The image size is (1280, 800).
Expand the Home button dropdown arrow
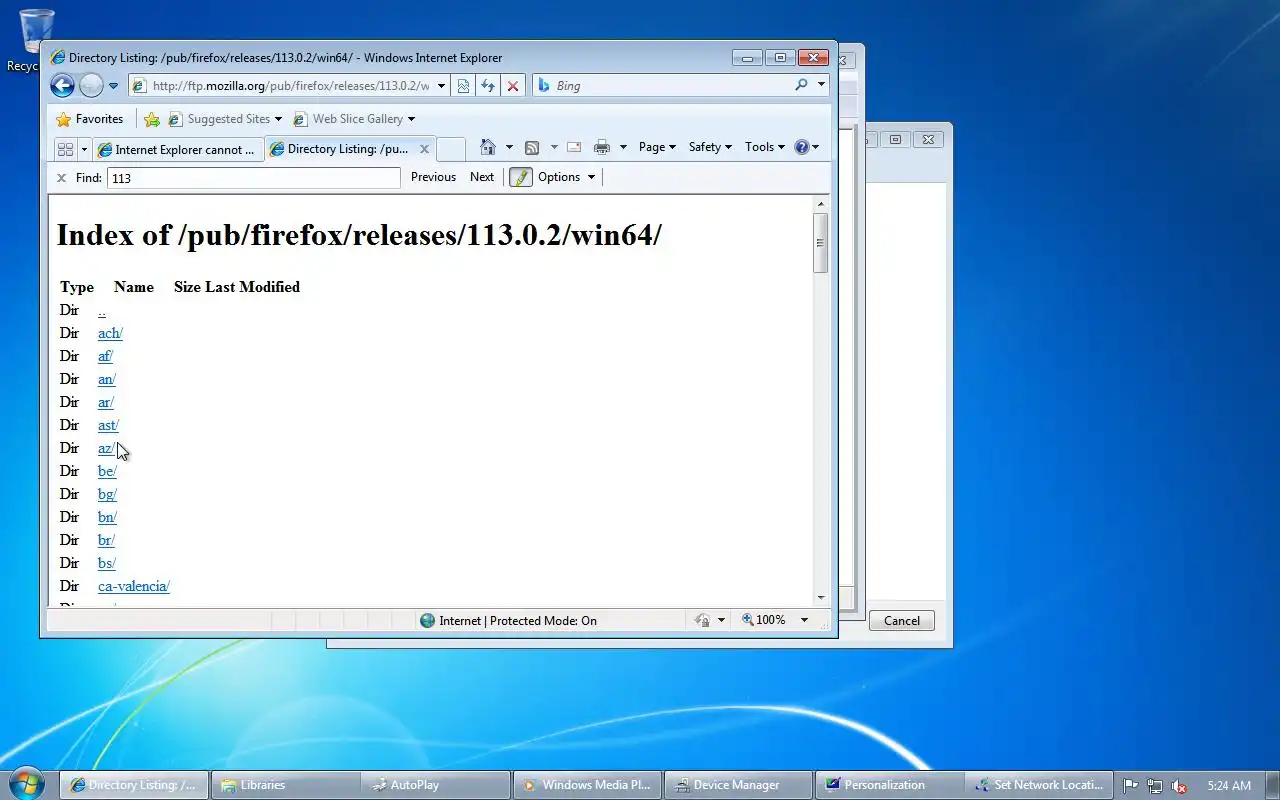pyautogui.click(x=509, y=147)
